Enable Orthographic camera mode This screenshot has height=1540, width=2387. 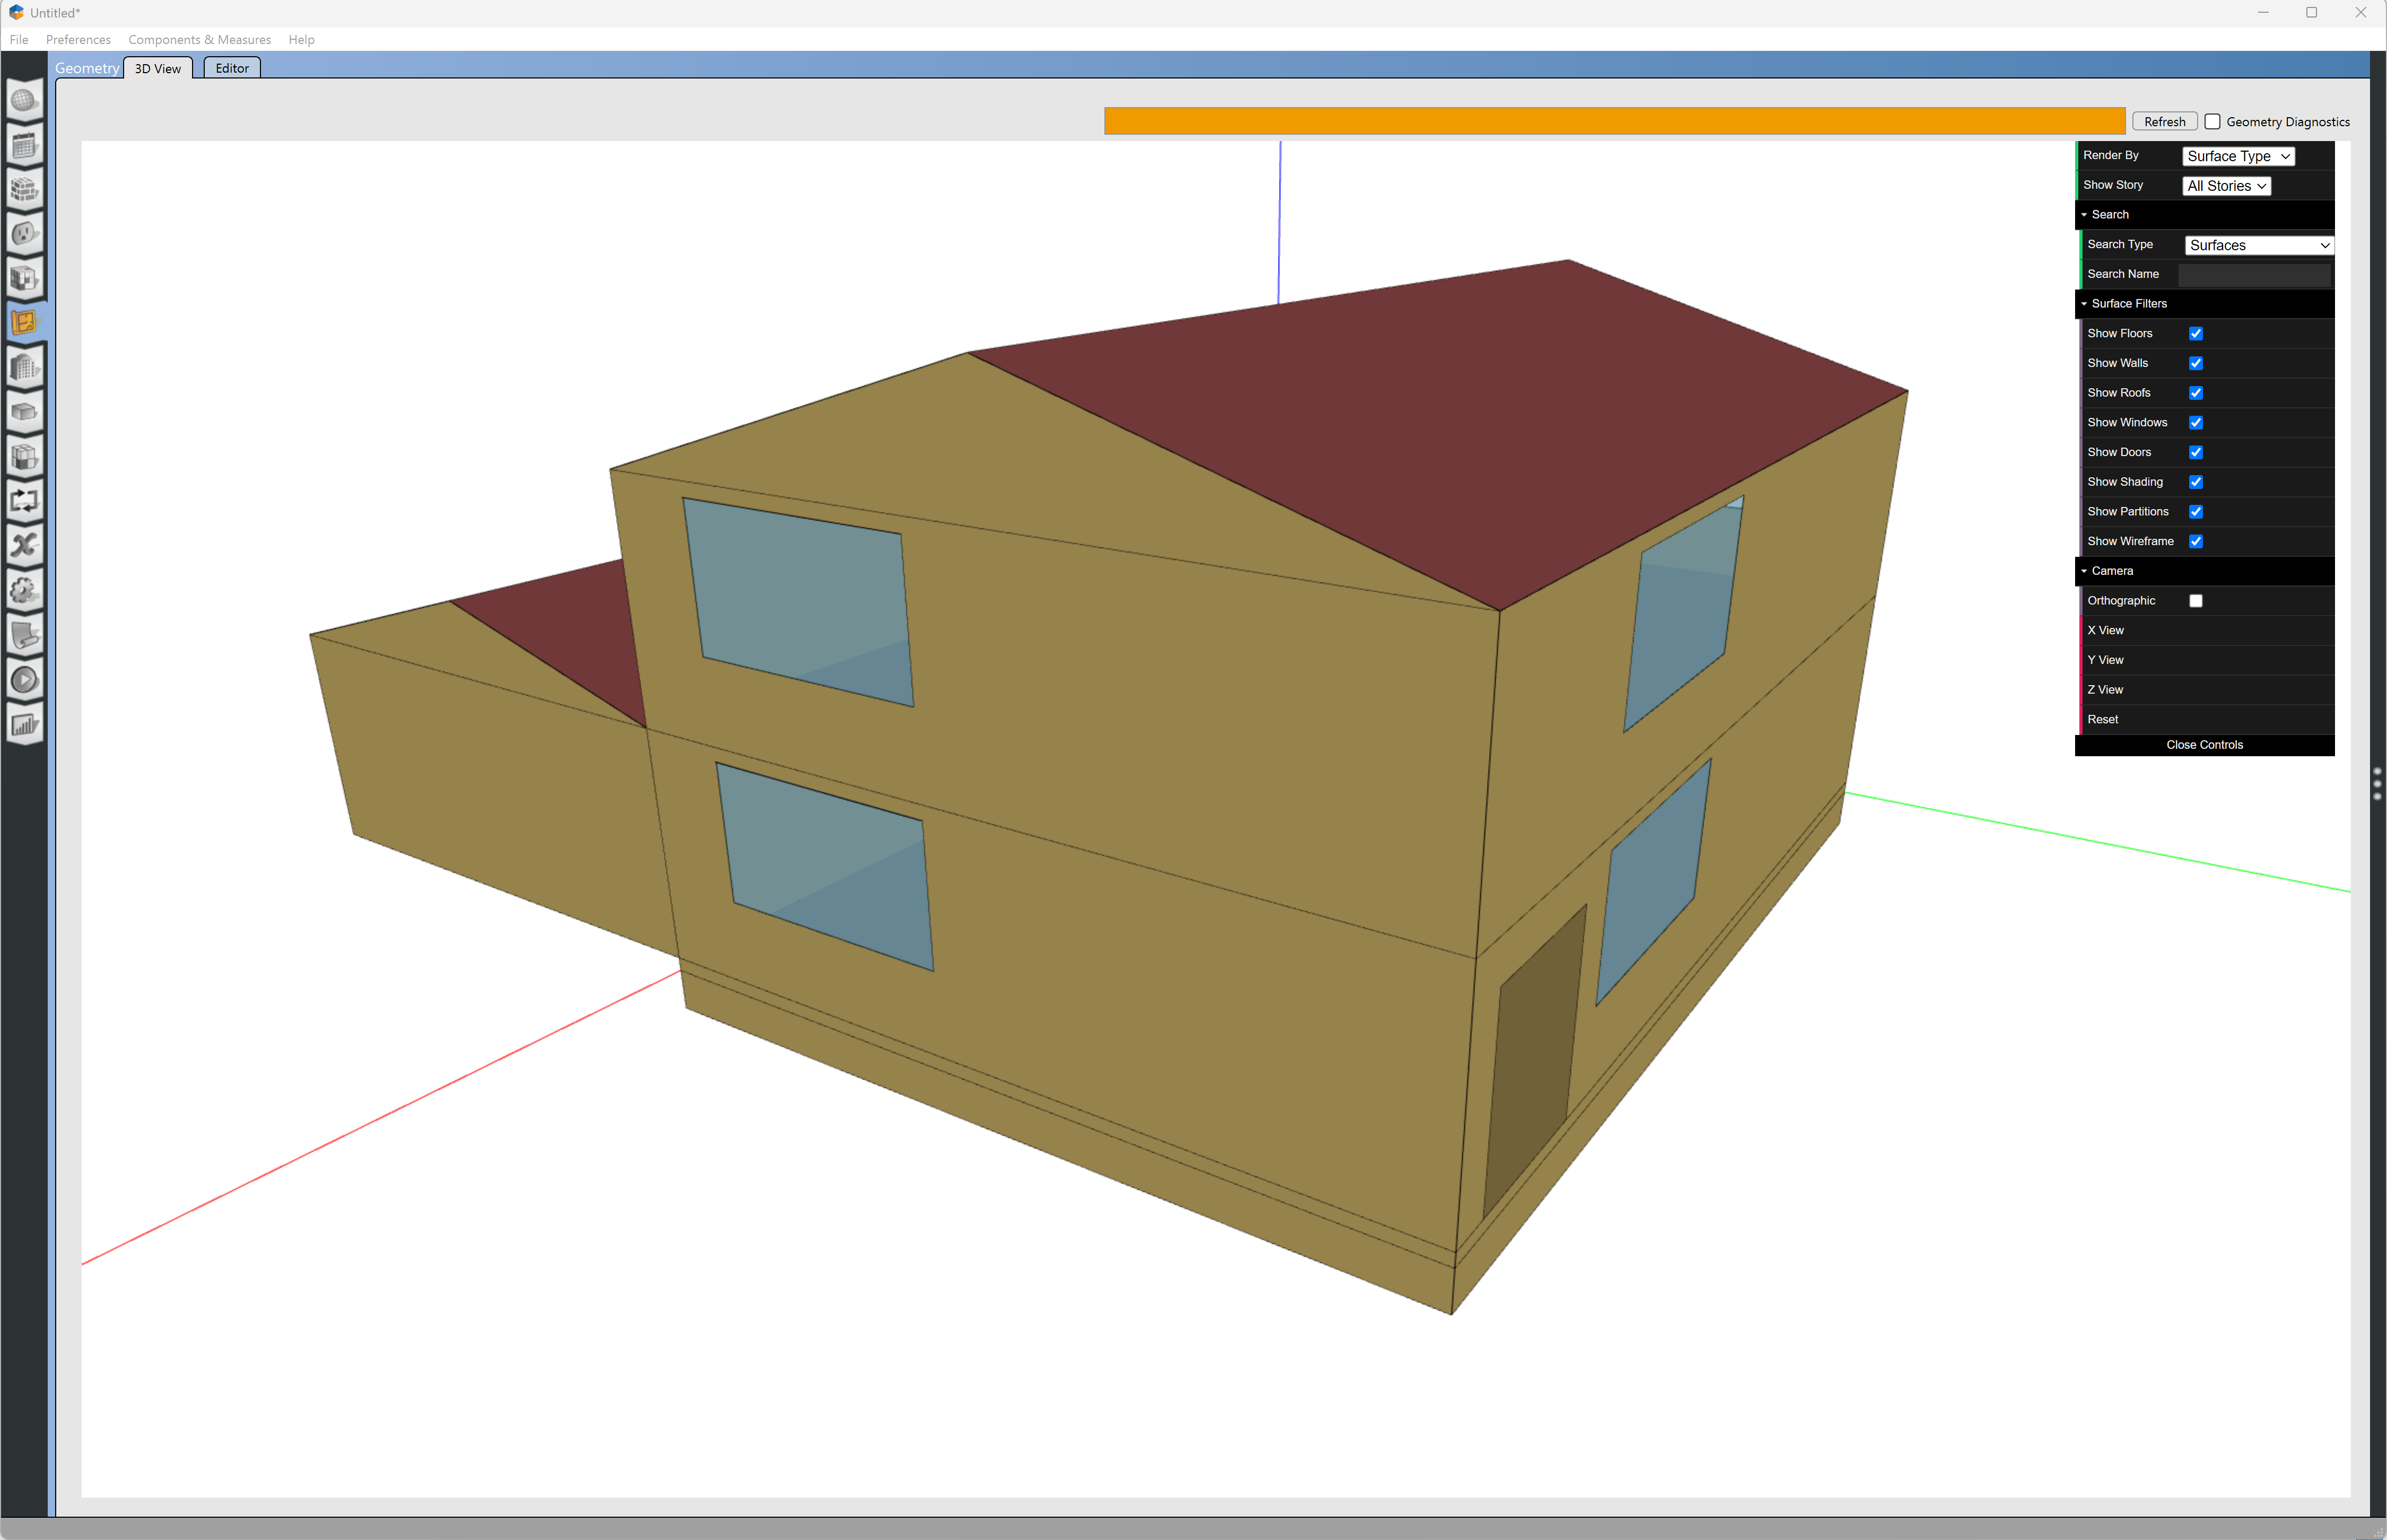pos(2196,600)
